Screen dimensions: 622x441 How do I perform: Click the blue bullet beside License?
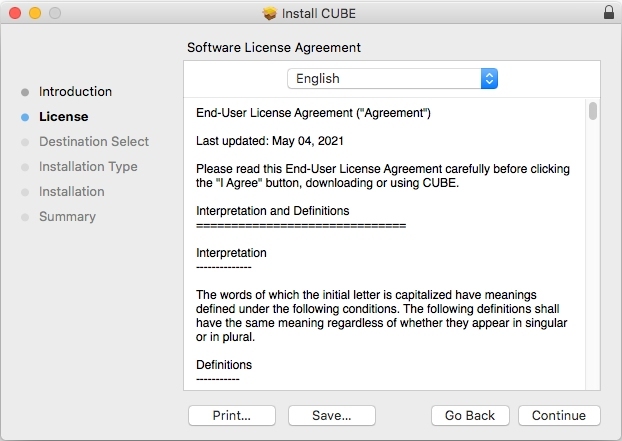pos(25,117)
